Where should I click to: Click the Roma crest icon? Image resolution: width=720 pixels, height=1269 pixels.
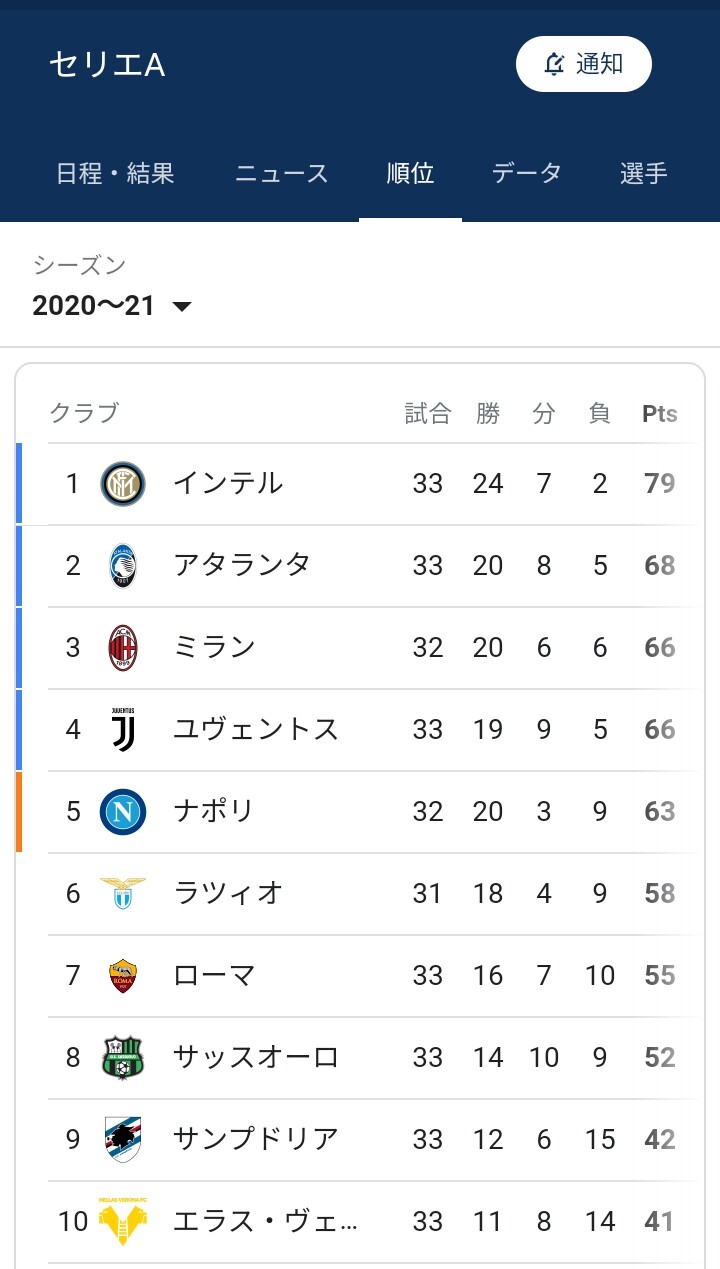click(123, 975)
